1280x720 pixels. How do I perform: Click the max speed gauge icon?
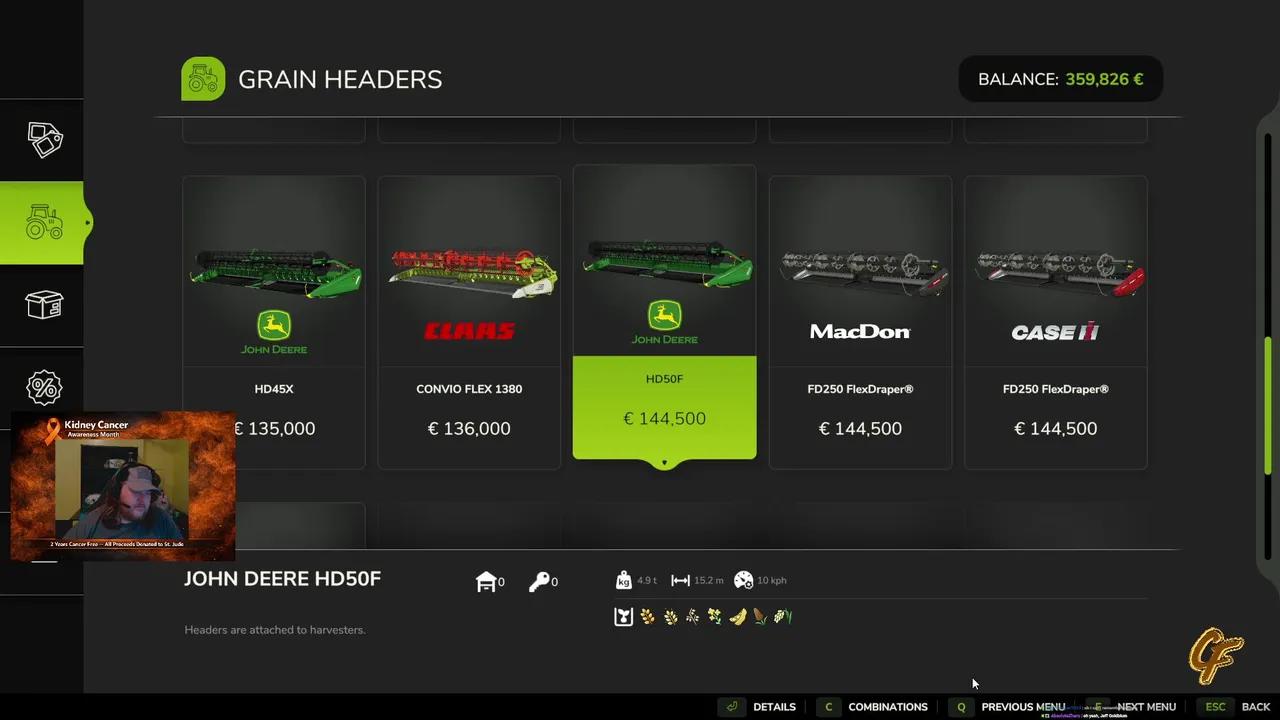click(x=743, y=580)
